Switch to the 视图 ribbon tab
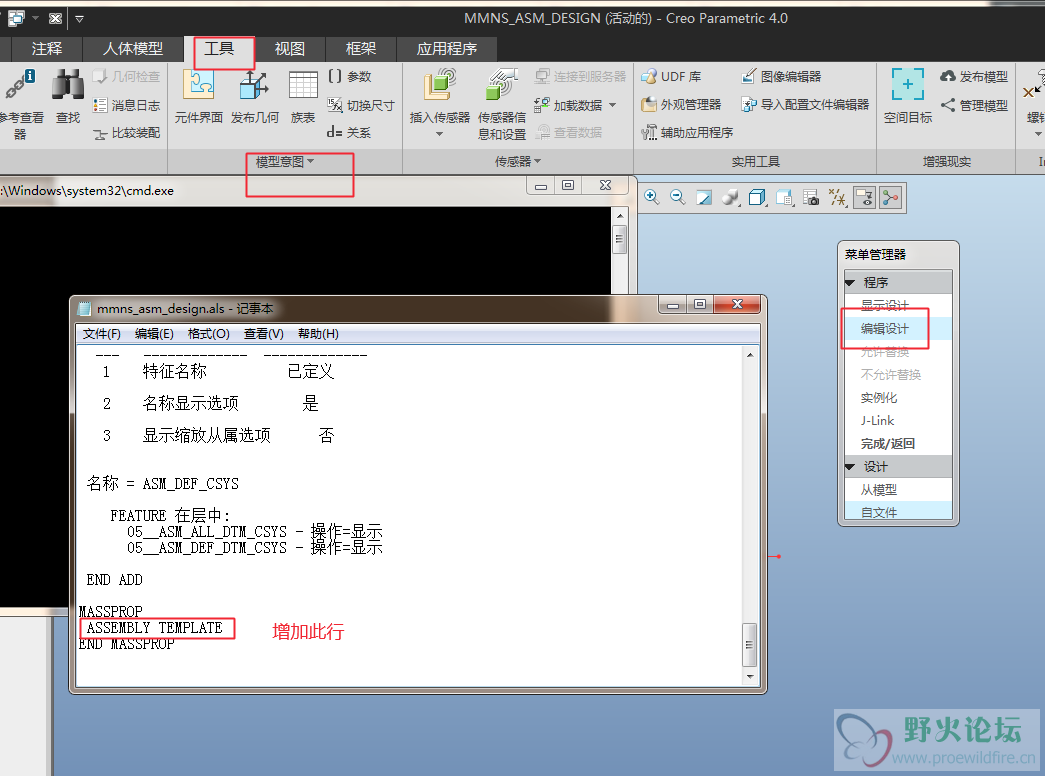Screen dimensions: 1045x776 [290, 49]
